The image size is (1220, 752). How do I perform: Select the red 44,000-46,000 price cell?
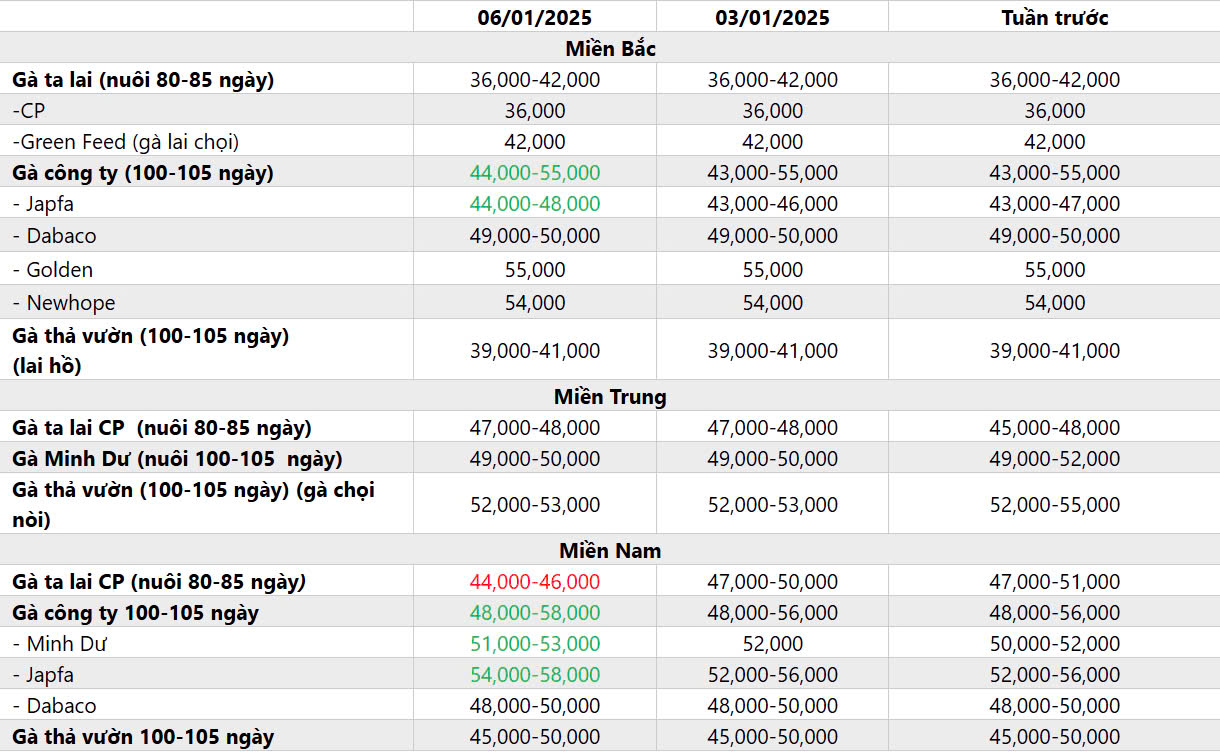coord(535,582)
